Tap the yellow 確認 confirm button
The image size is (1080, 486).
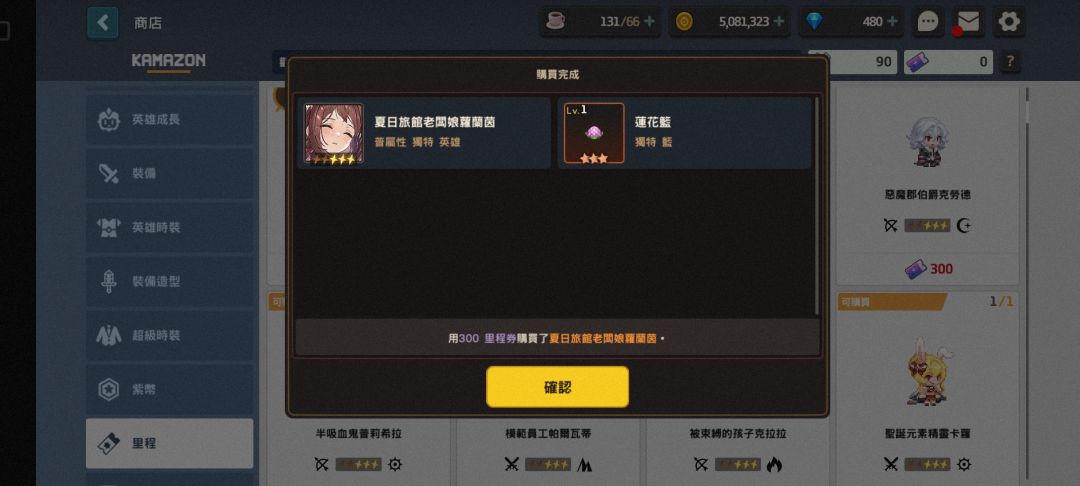pos(557,387)
